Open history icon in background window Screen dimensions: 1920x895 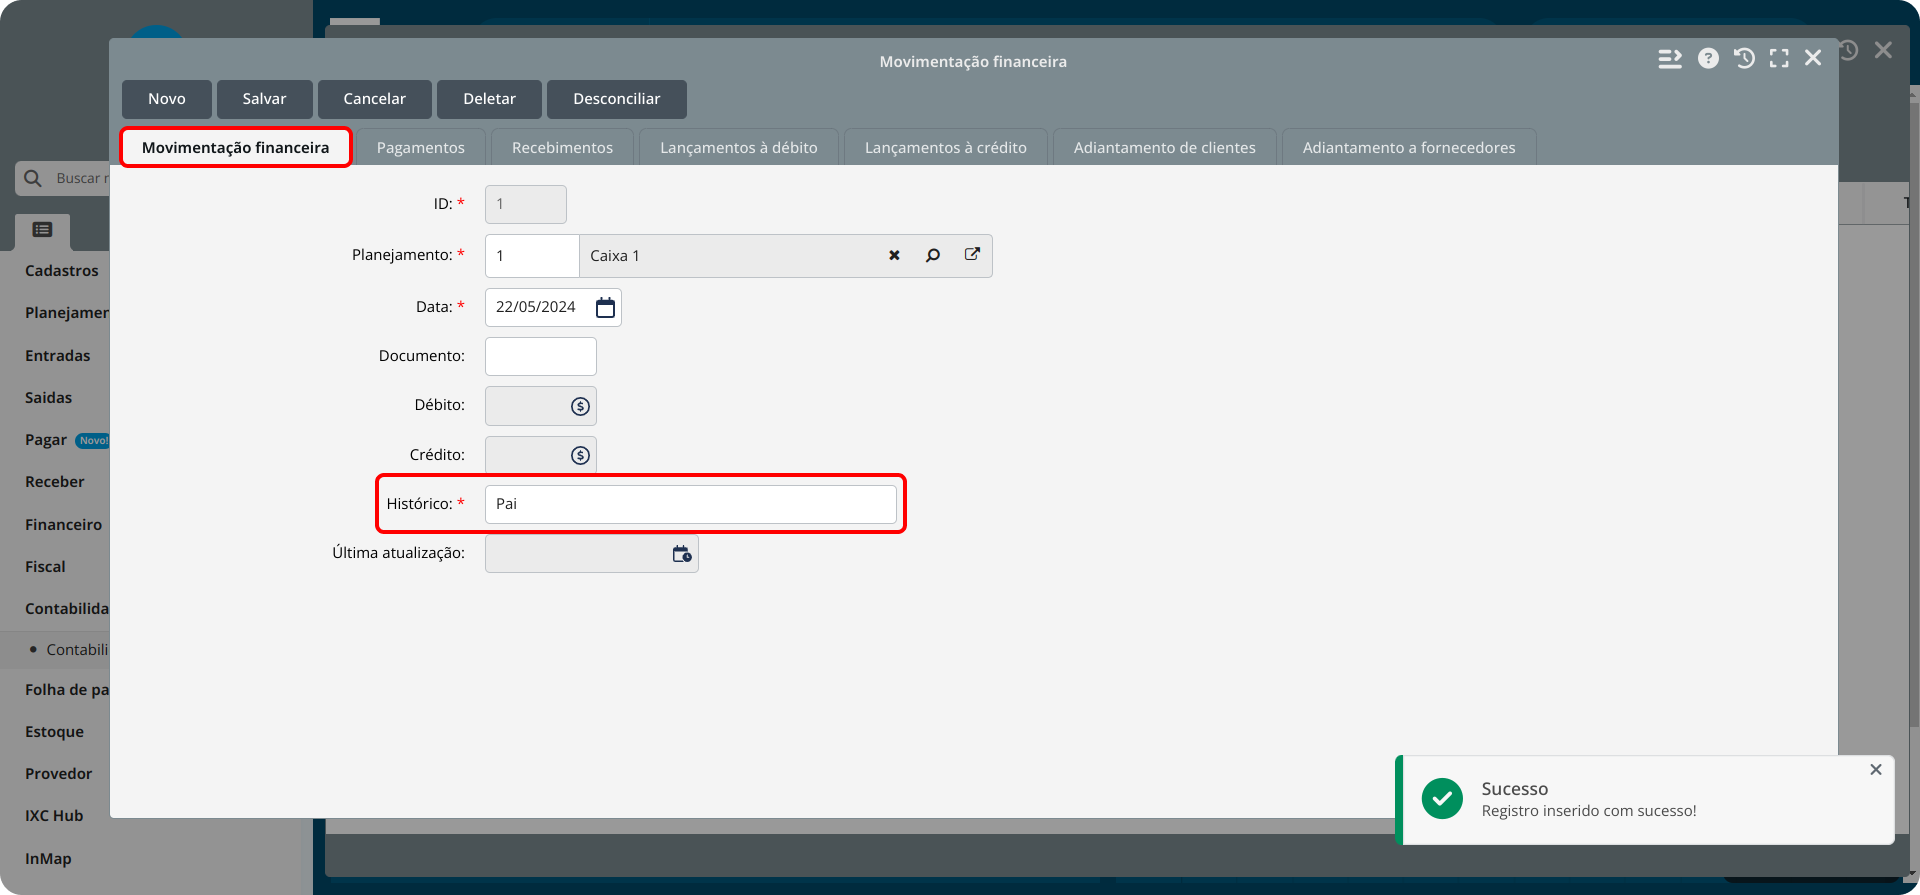[x=1849, y=50]
